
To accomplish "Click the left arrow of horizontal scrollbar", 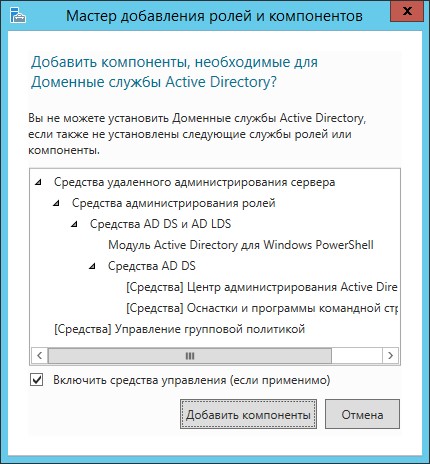I will pyautogui.click(x=40, y=355).
